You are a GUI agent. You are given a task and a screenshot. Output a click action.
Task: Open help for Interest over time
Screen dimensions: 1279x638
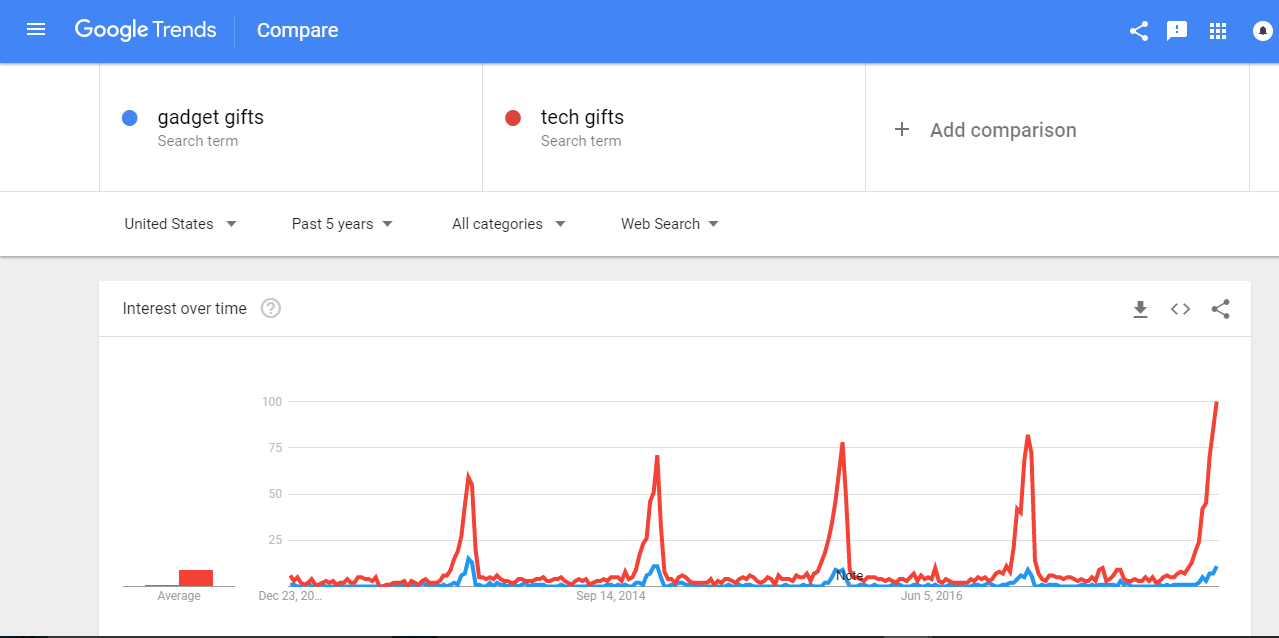pos(270,308)
